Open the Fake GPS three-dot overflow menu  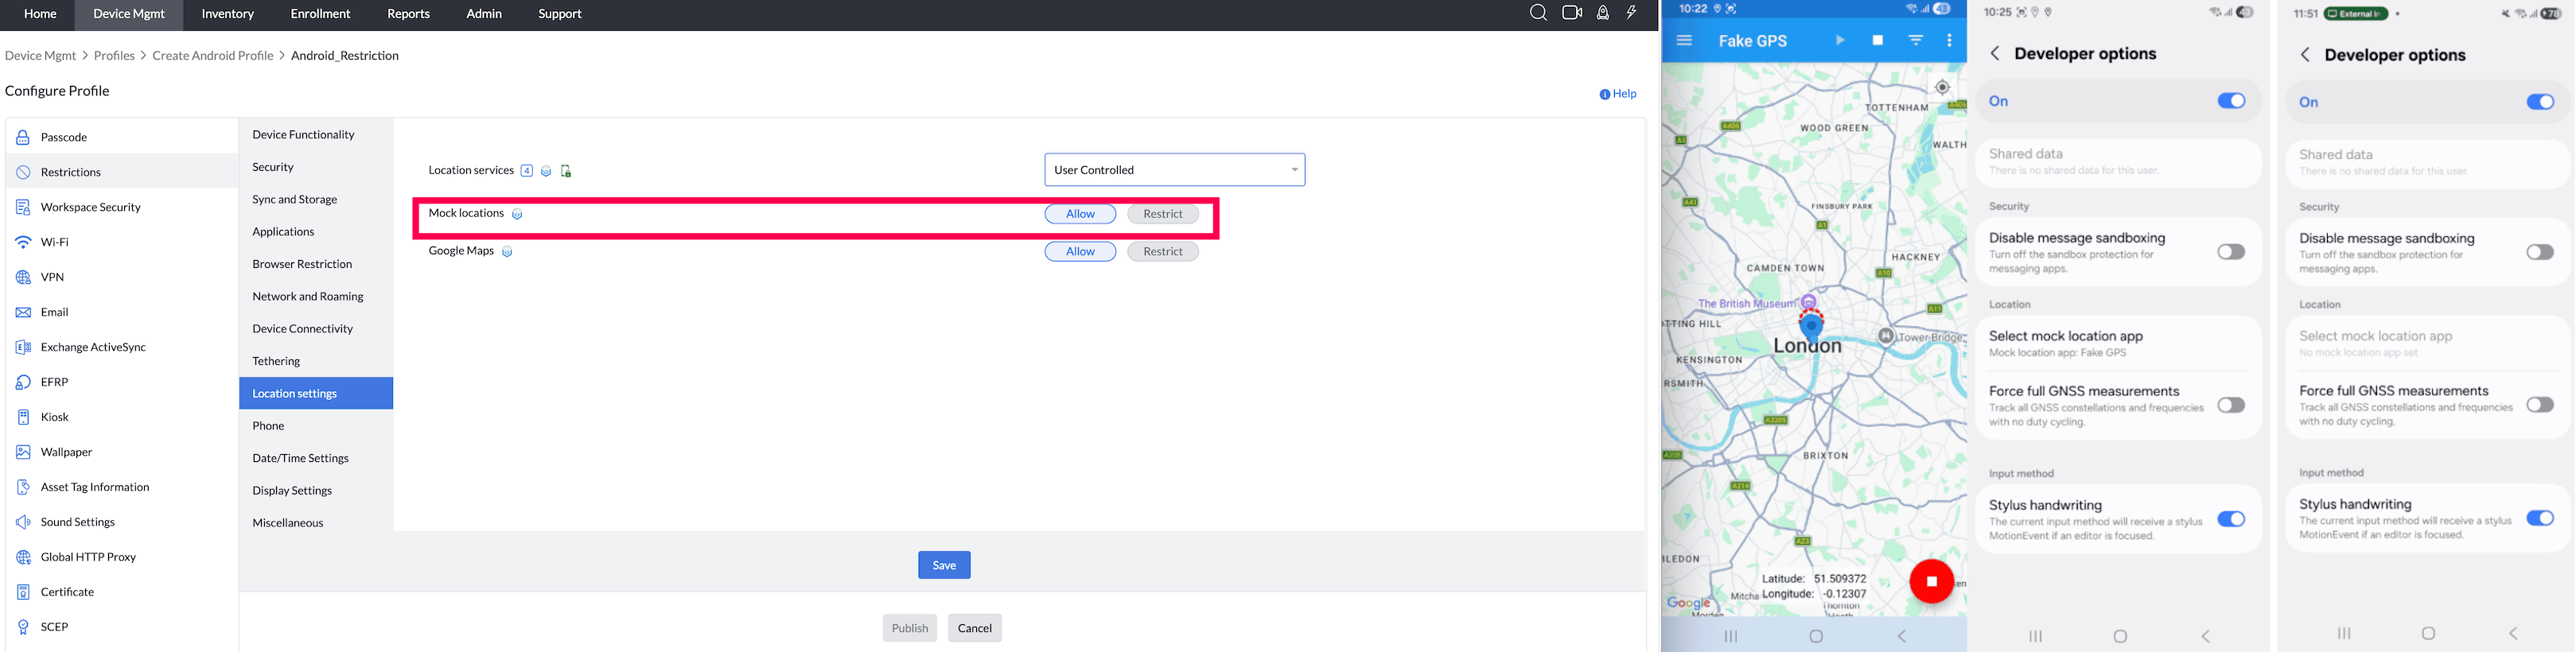tap(1949, 41)
